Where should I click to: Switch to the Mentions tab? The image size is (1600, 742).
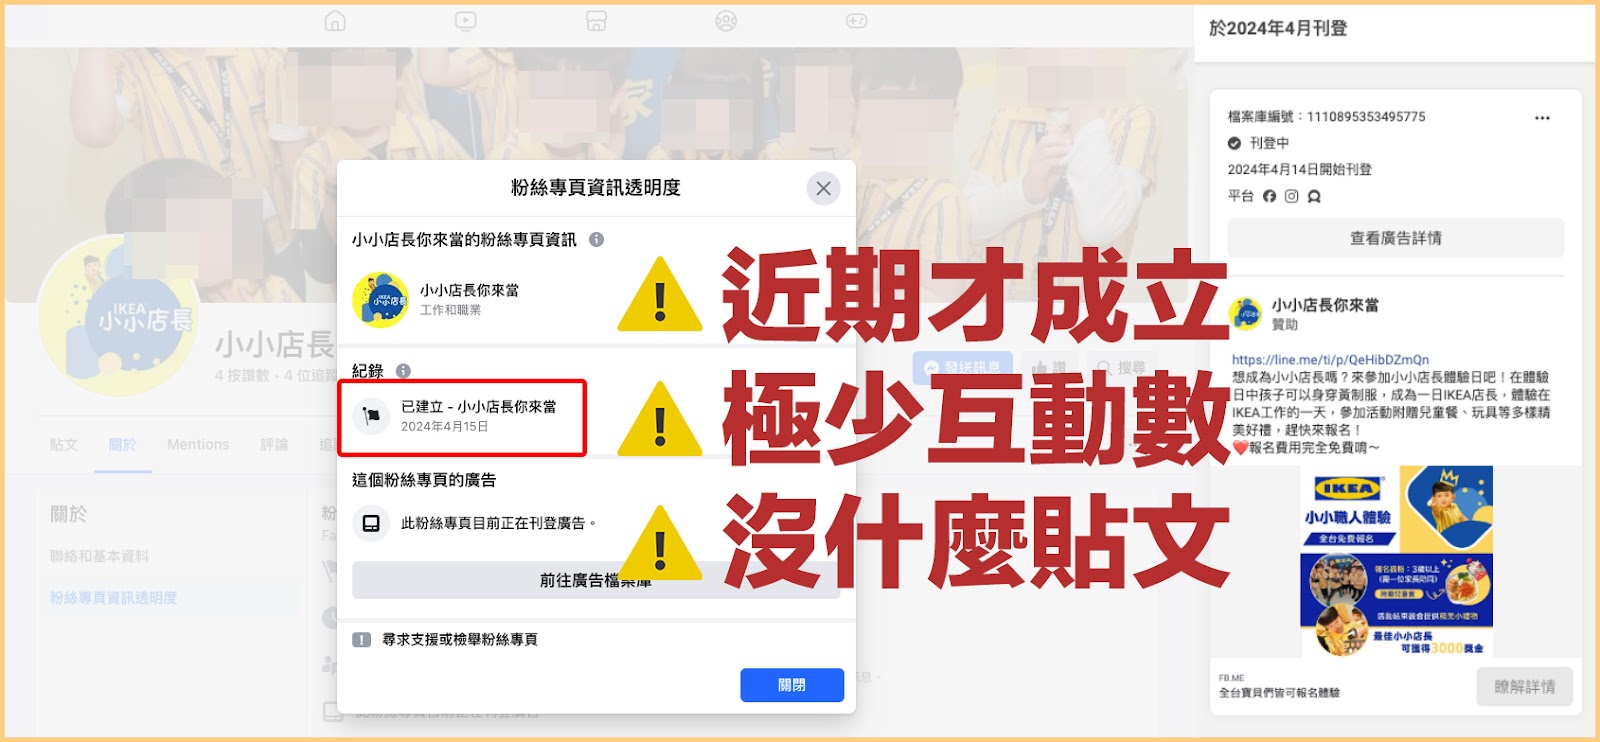point(198,445)
